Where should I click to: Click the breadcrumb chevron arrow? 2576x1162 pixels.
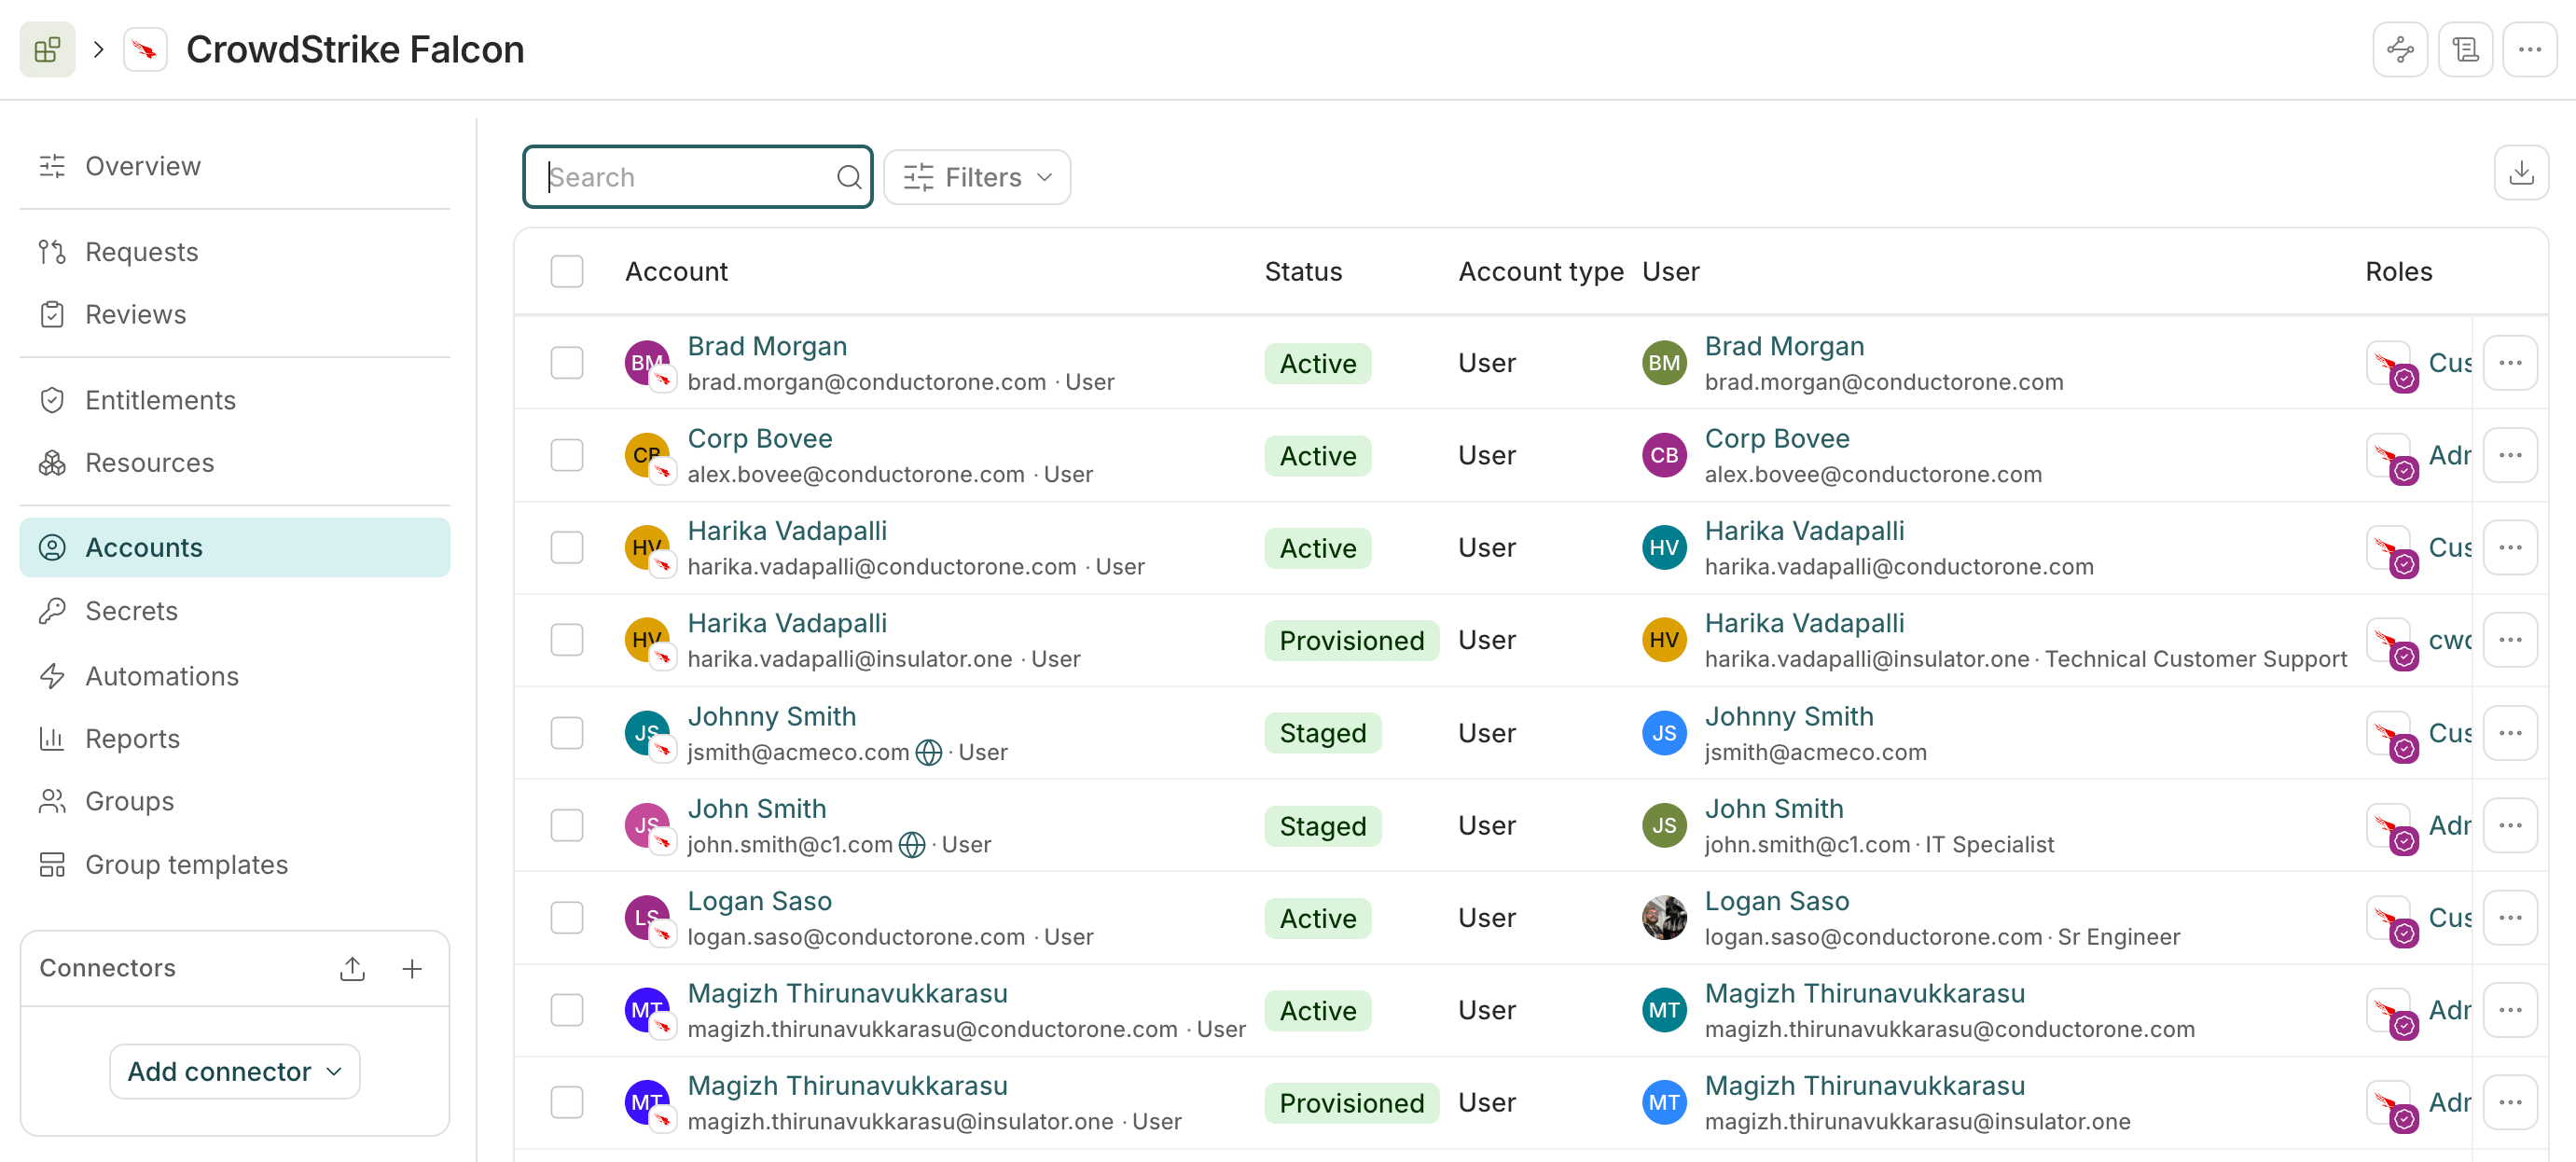point(99,49)
